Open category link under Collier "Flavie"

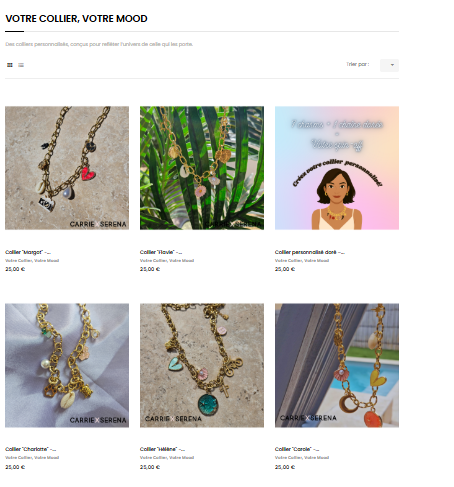point(167,260)
